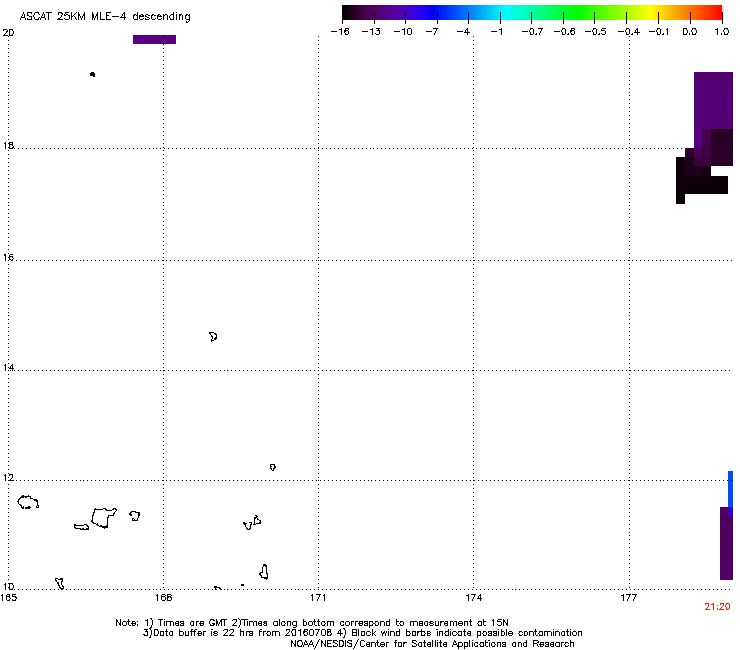Click the "Data buffer is 22 hrs" note line

tap(362, 633)
